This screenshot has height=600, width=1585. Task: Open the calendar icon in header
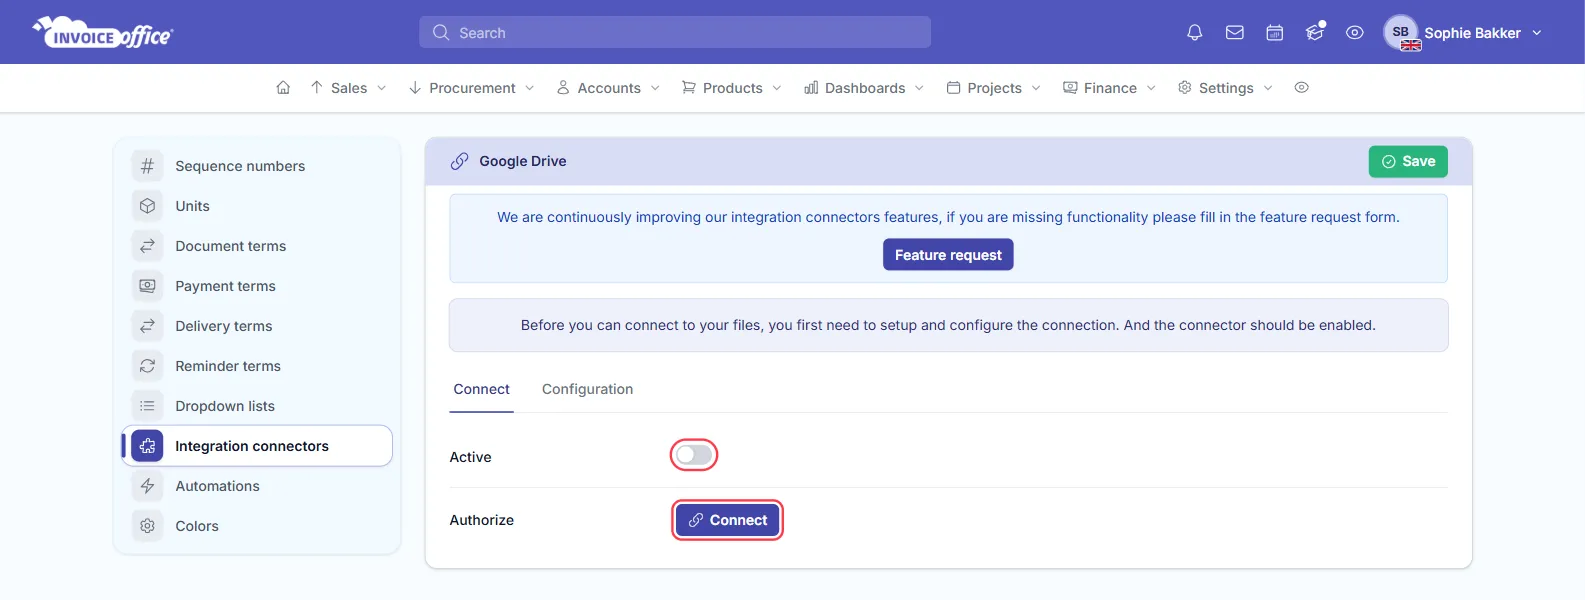1275,33
